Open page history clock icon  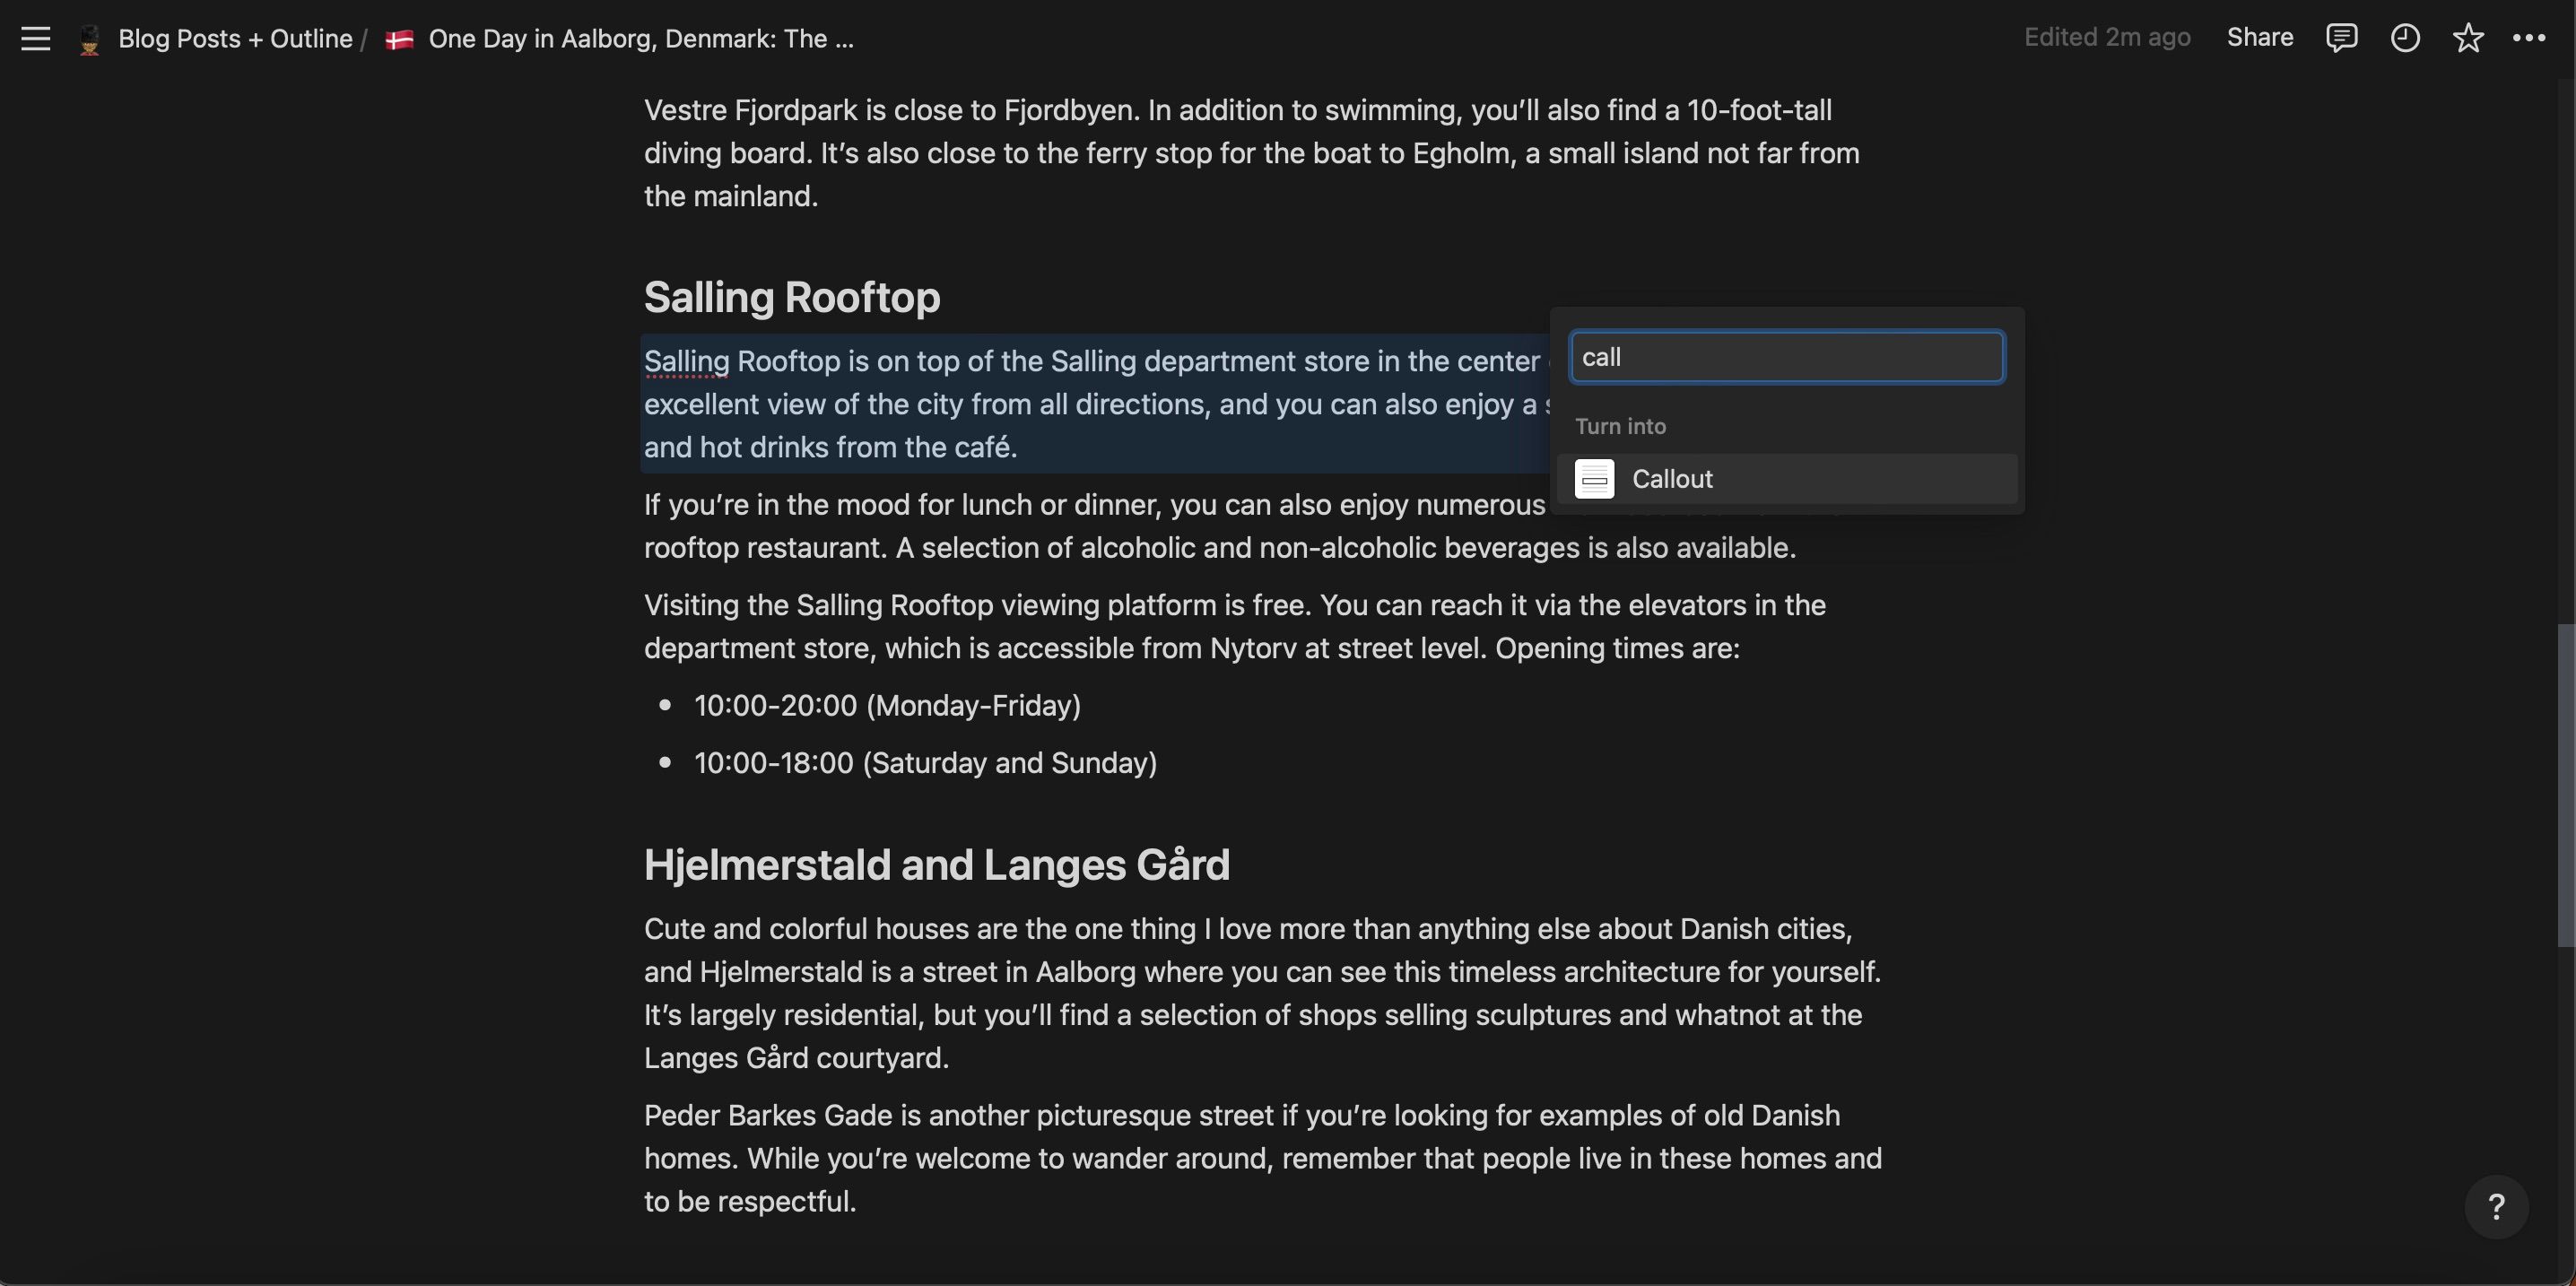coord(2404,38)
